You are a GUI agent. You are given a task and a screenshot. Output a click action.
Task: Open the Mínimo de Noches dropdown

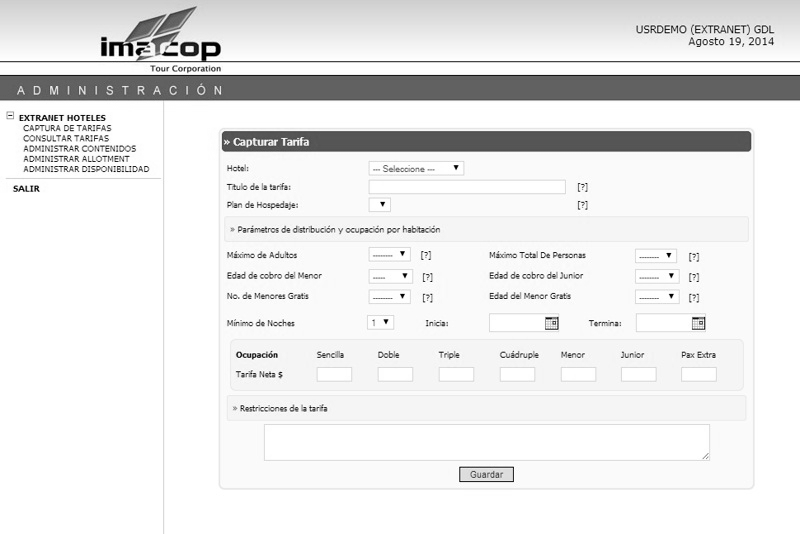tap(381, 323)
